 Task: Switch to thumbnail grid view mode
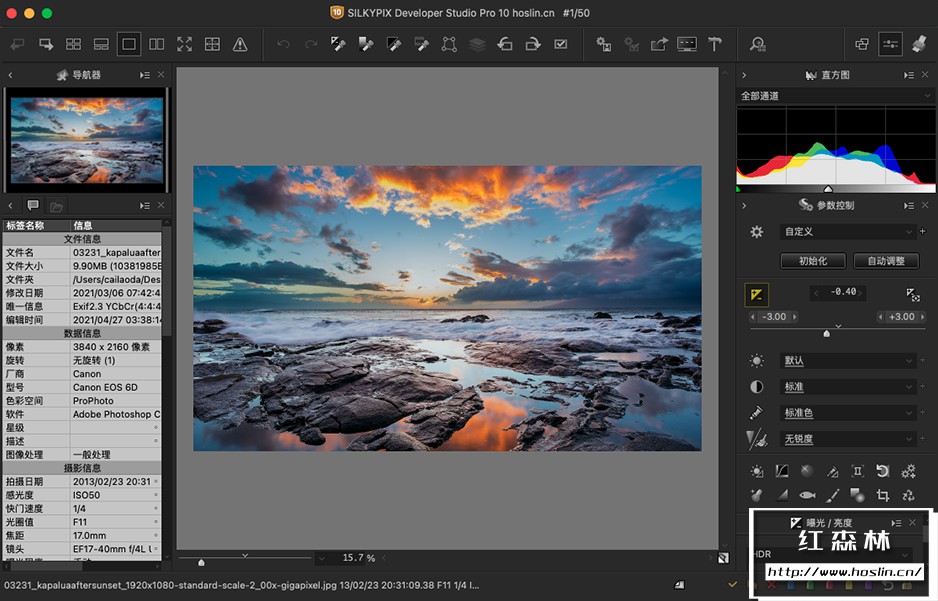[73, 44]
